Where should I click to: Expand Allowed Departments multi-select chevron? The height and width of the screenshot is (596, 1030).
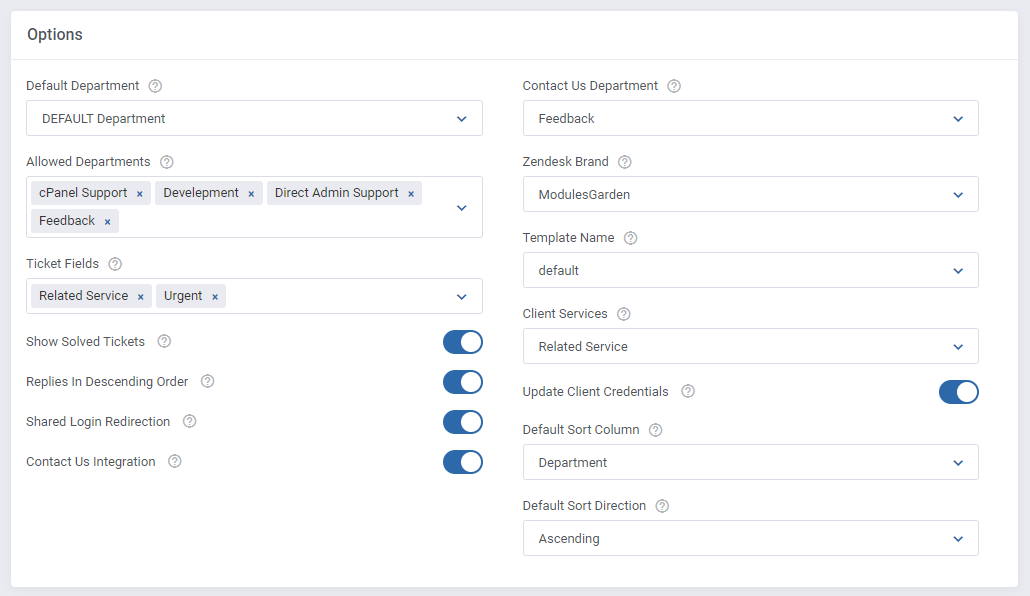[462, 208]
